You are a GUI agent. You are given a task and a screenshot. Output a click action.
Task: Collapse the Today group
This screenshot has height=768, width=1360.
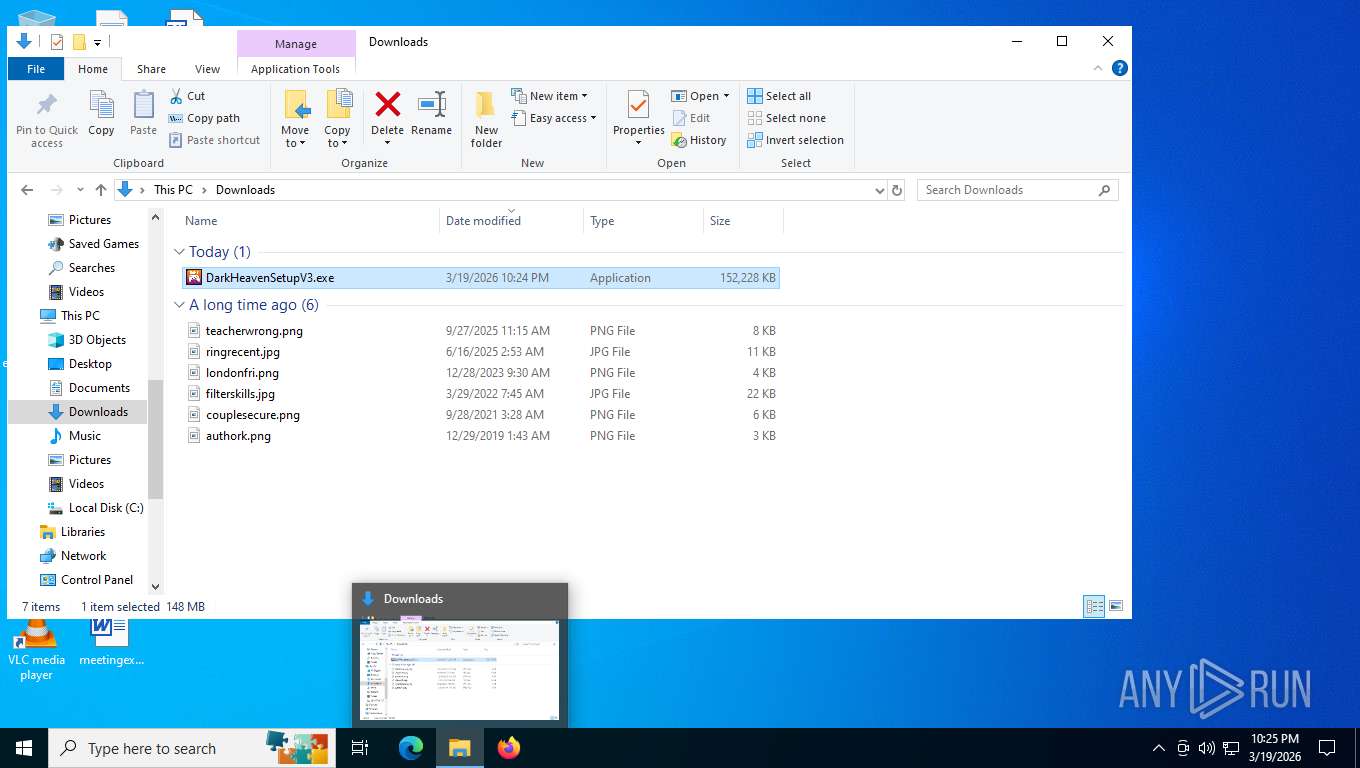pyautogui.click(x=180, y=252)
